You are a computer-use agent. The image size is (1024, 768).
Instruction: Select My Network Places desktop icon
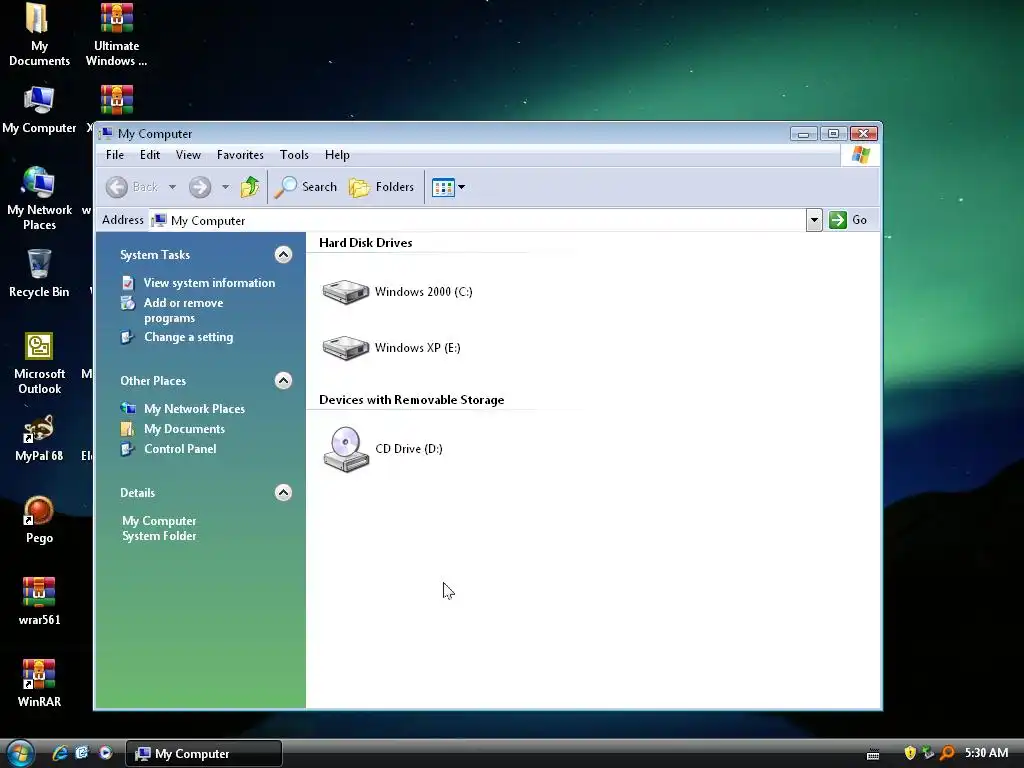[x=39, y=199]
